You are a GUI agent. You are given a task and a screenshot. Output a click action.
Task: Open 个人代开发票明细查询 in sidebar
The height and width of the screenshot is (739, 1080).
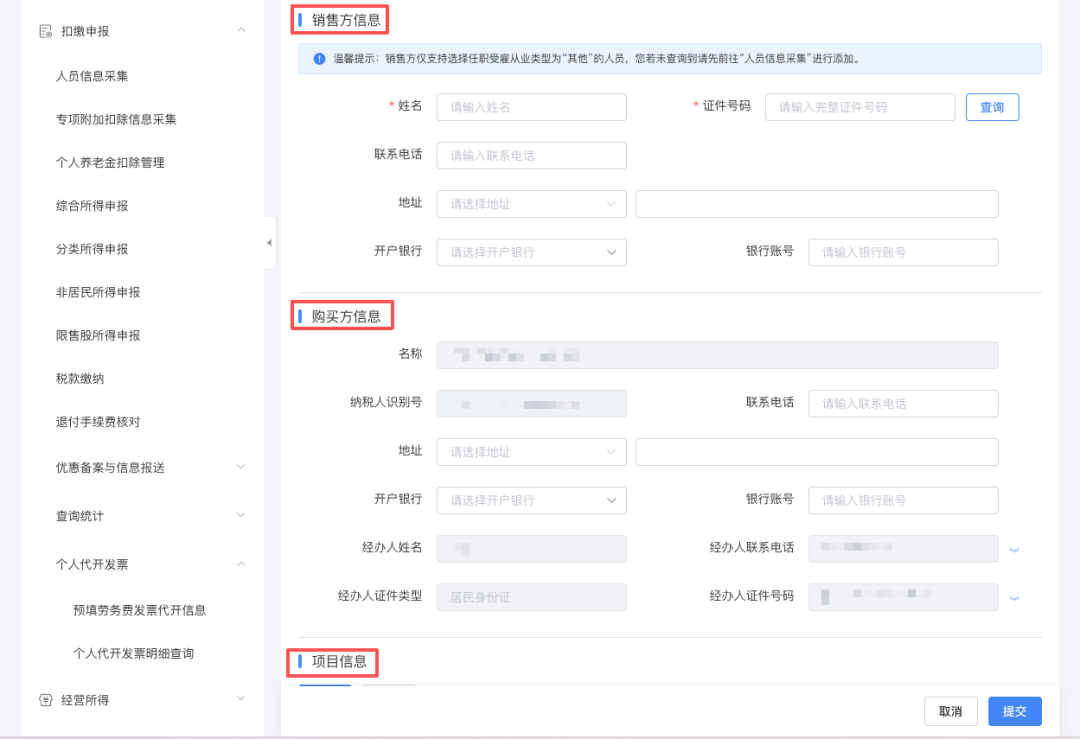coord(133,654)
